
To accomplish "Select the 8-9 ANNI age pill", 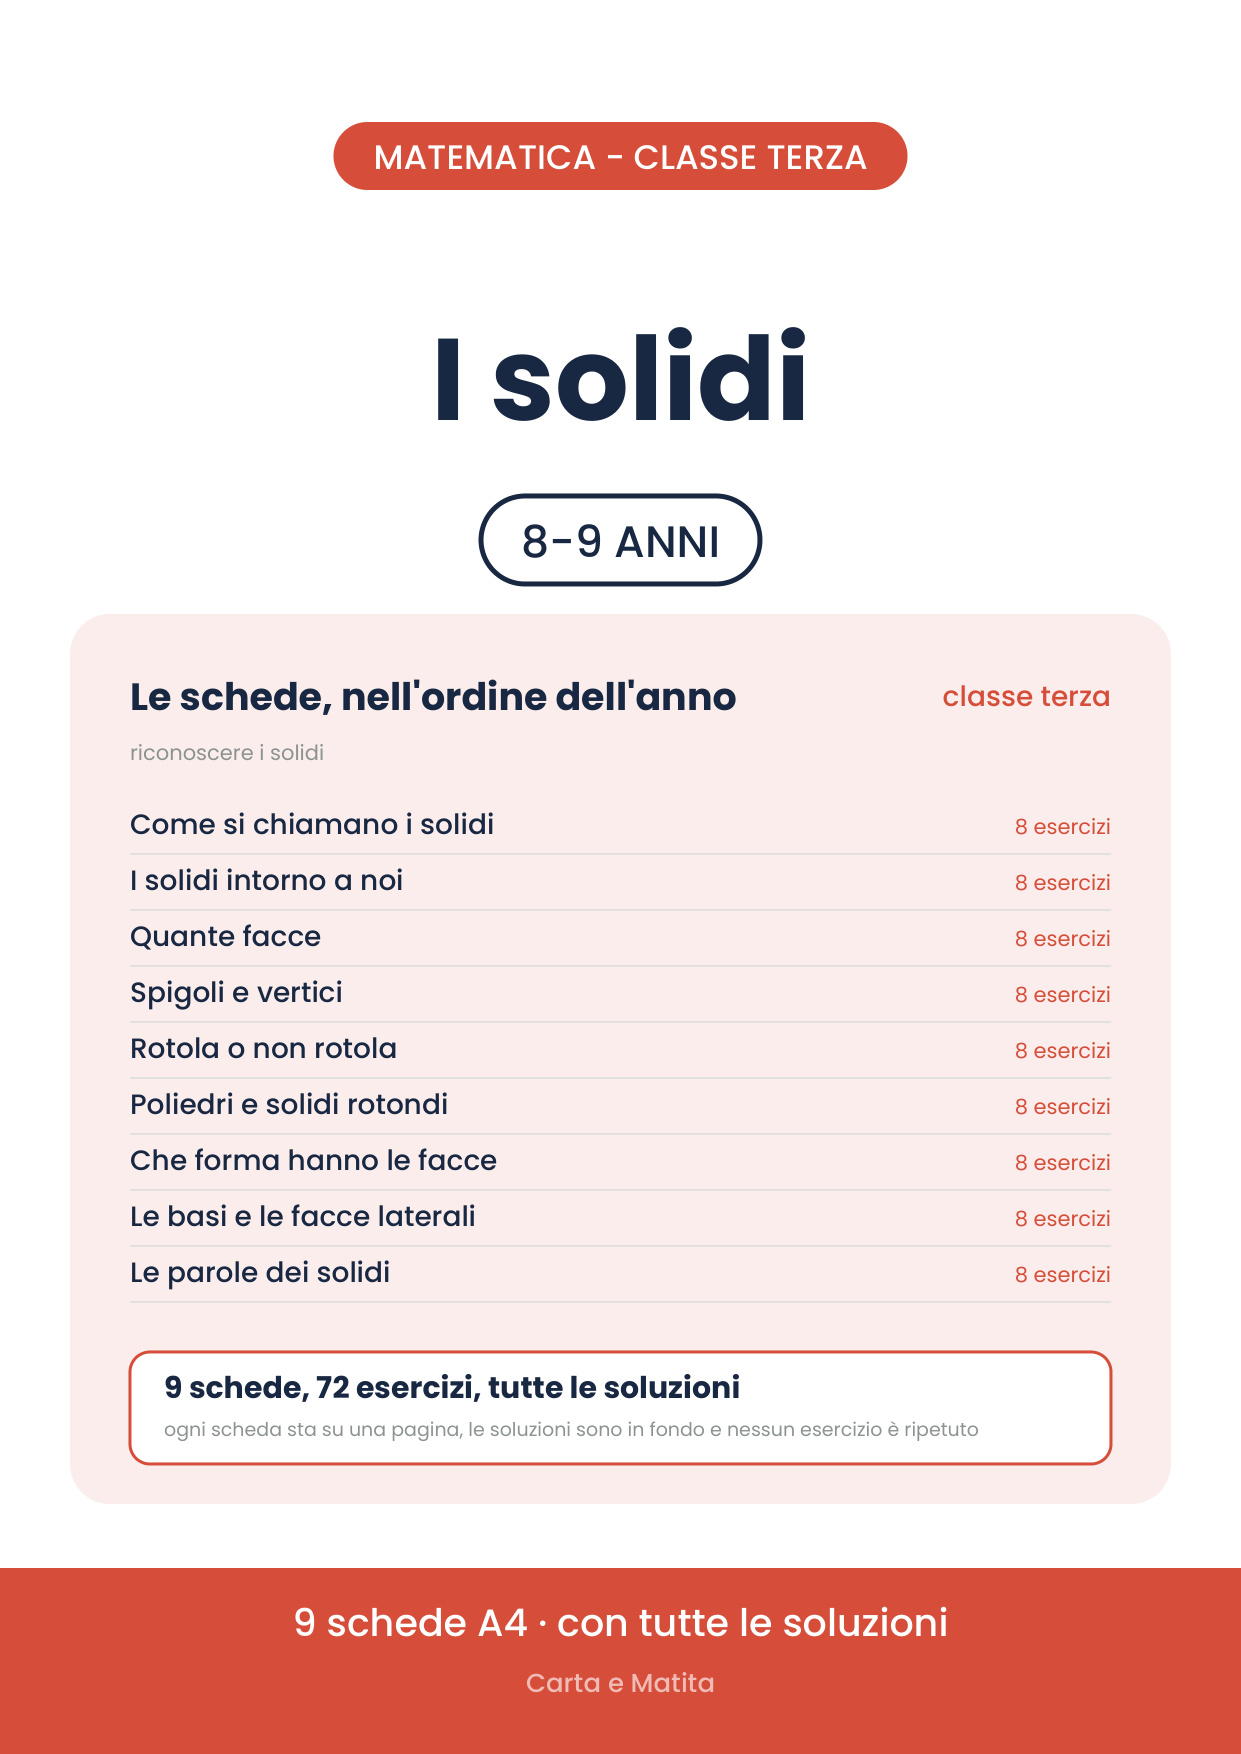I will [x=620, y=540].
